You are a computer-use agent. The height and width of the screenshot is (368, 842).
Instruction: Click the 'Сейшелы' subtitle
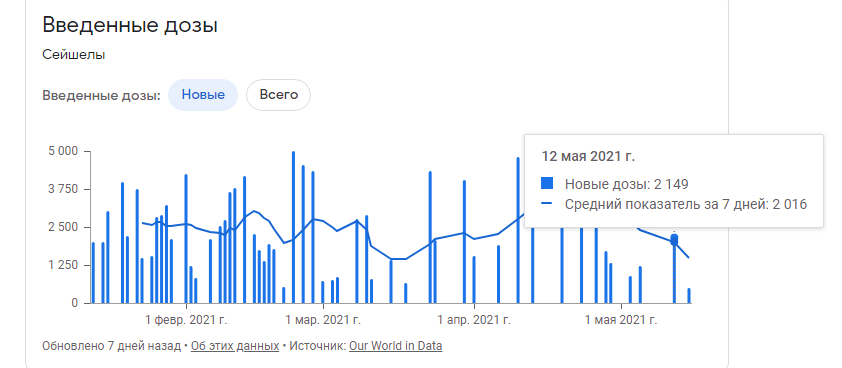pos(74,55)
